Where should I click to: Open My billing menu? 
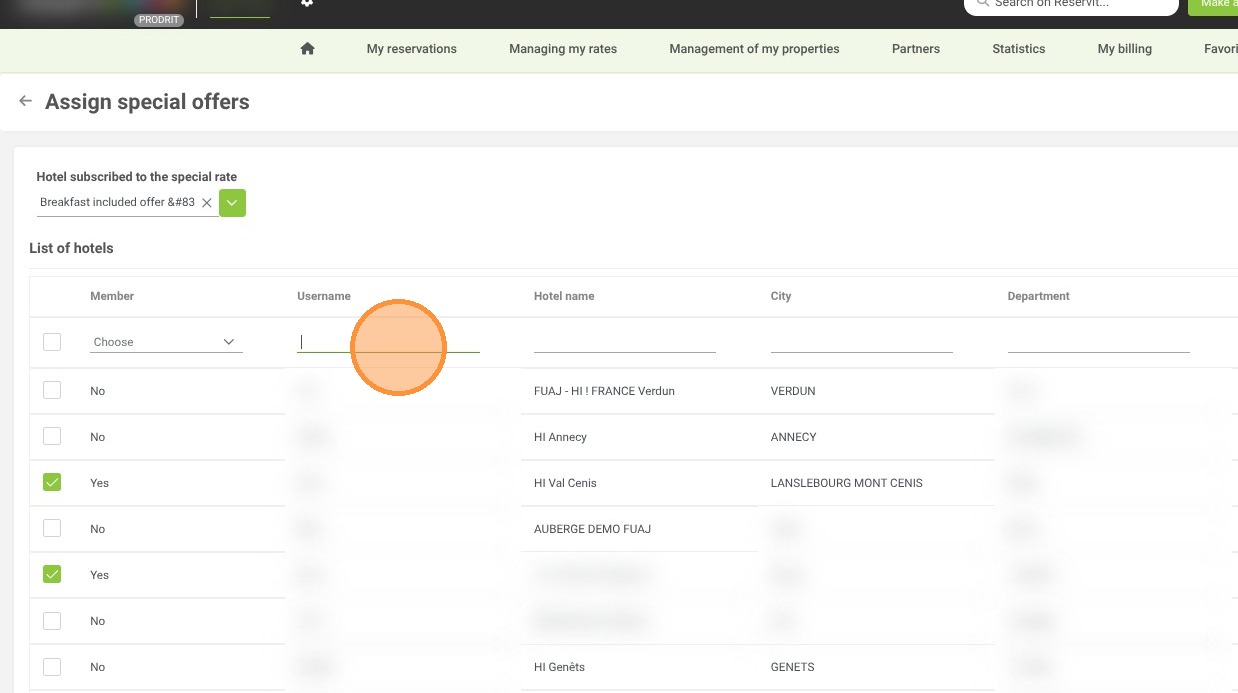click(1124, 48)
